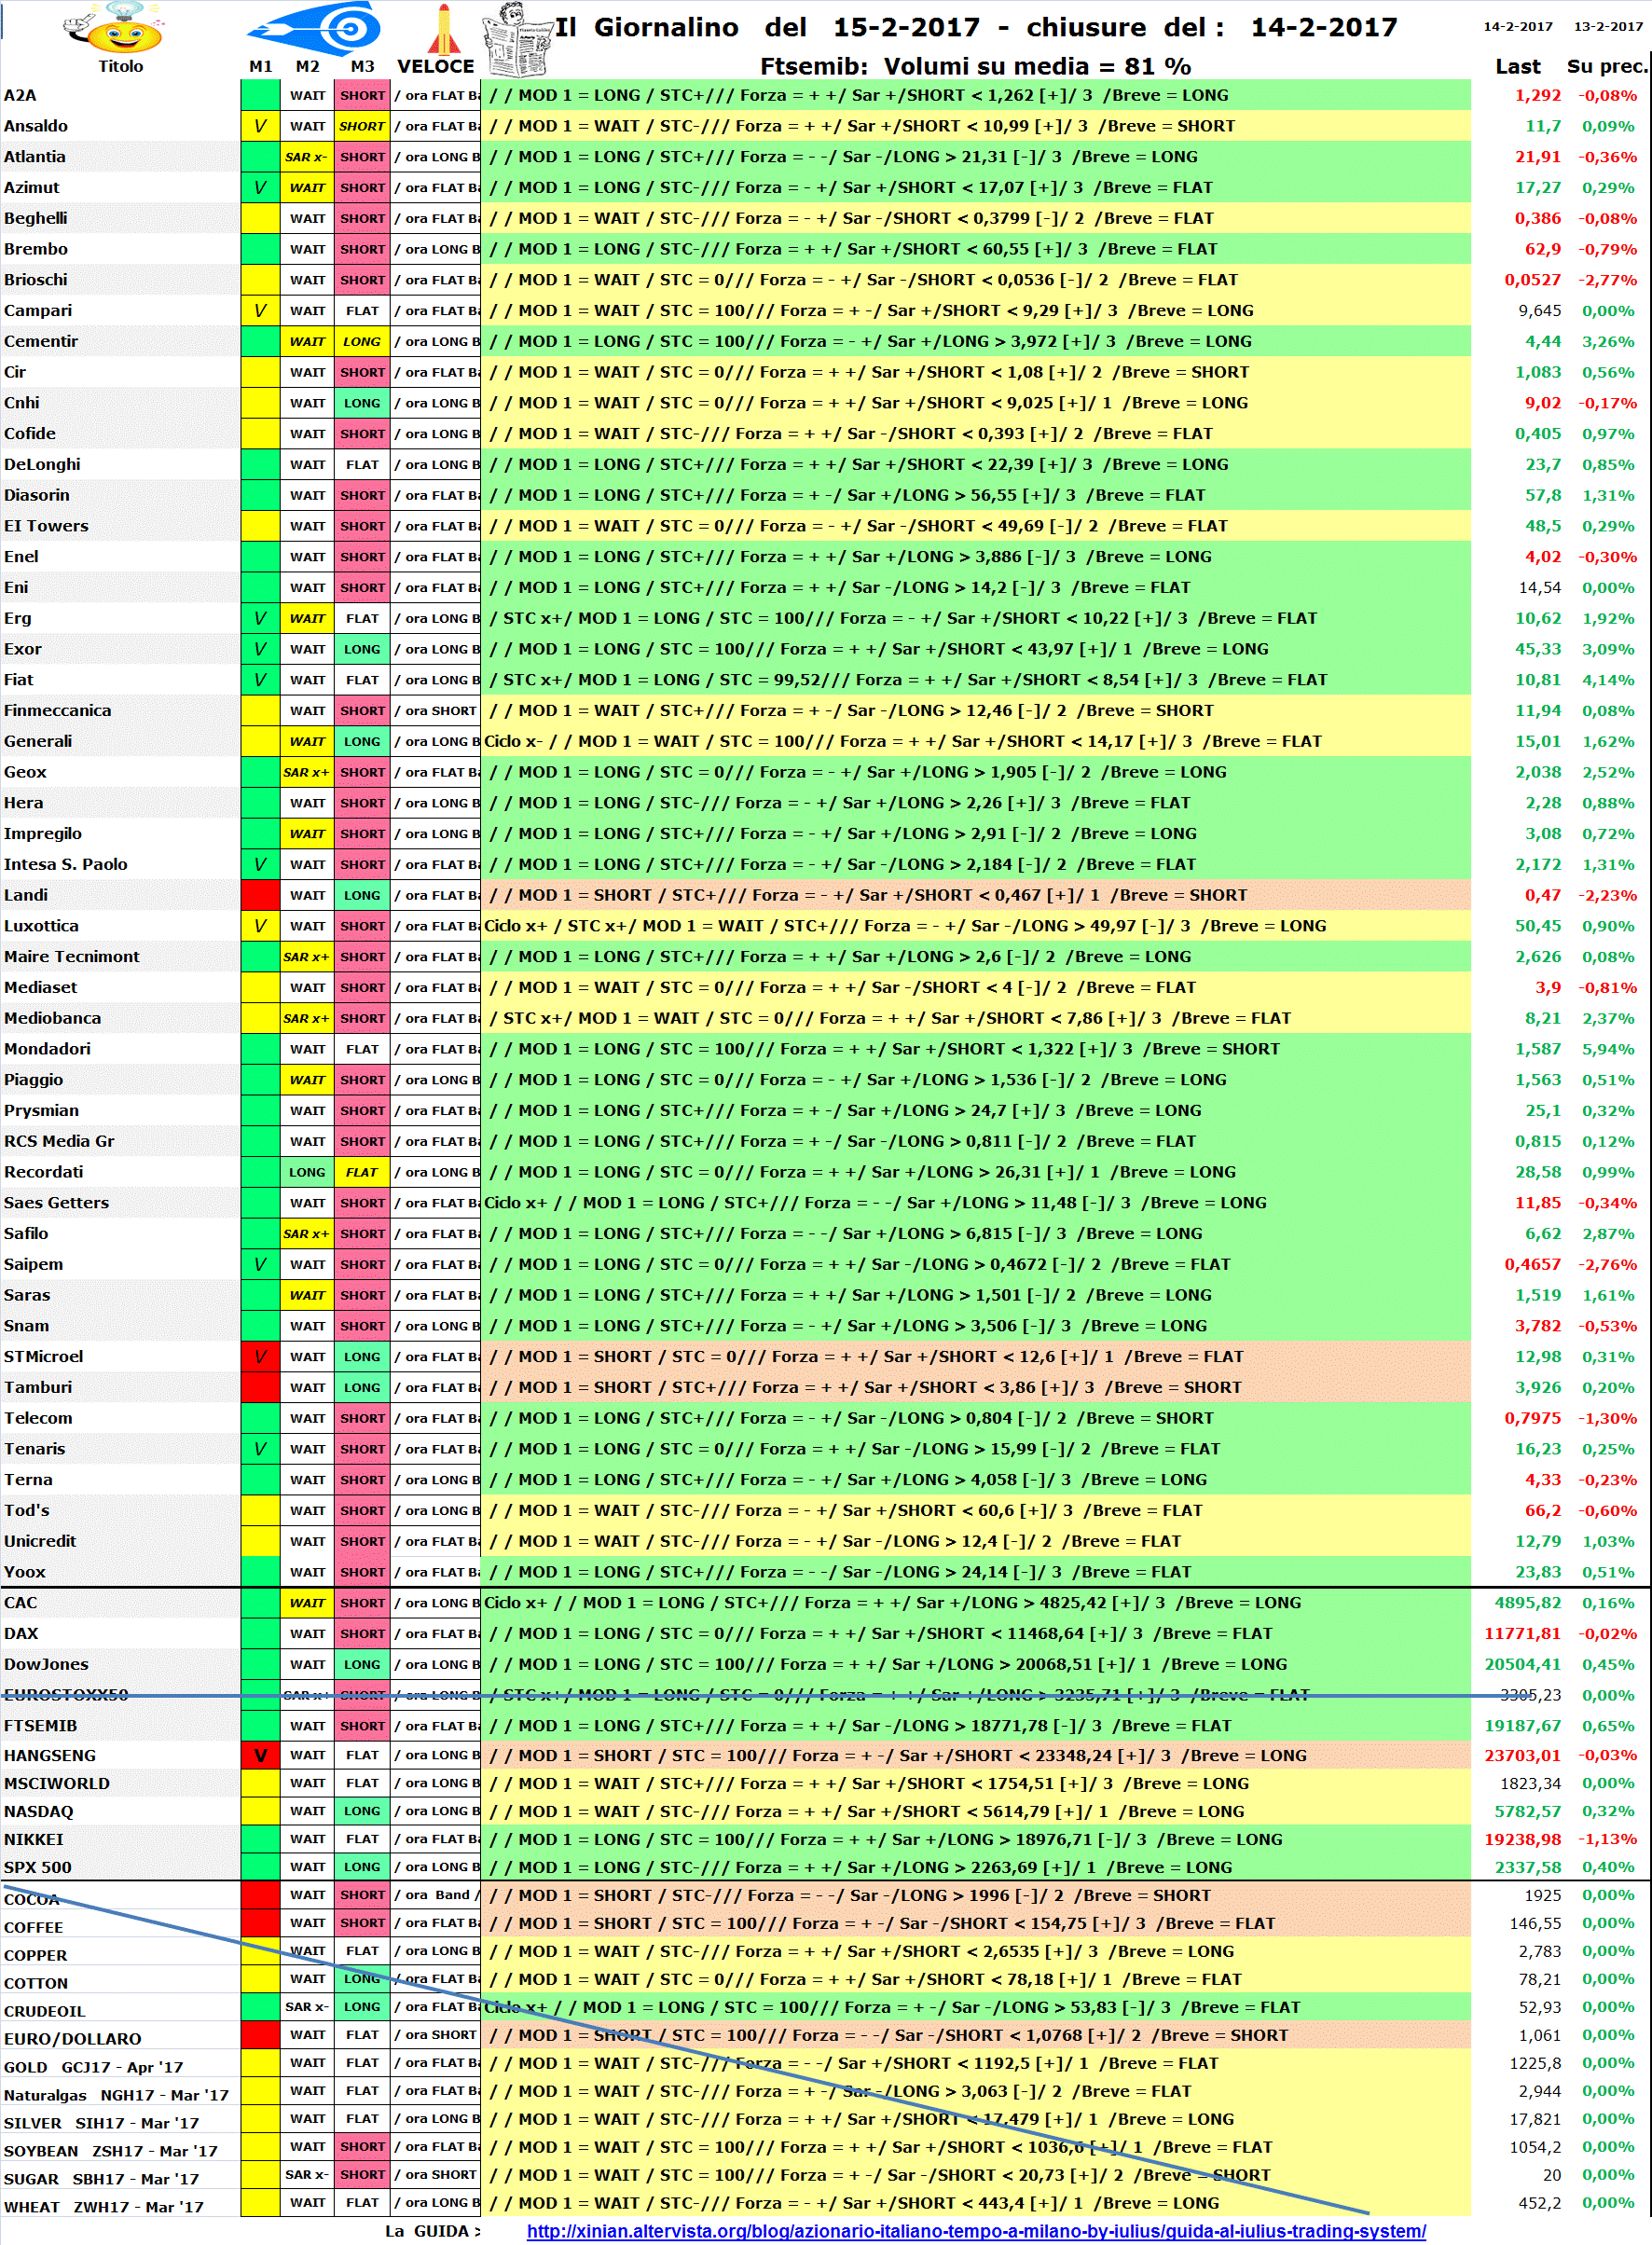Select Mediobanca SAR x+ cell

(307, 1018)
